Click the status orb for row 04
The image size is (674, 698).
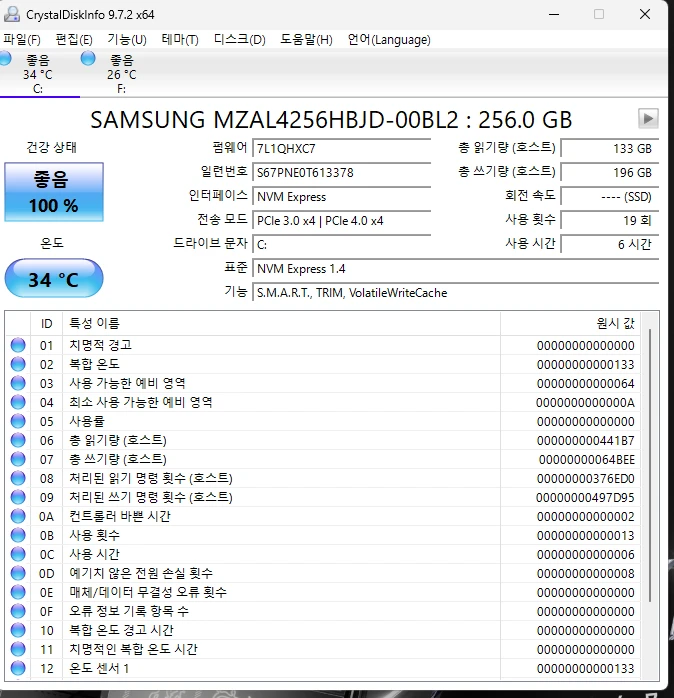coord(18,402)
